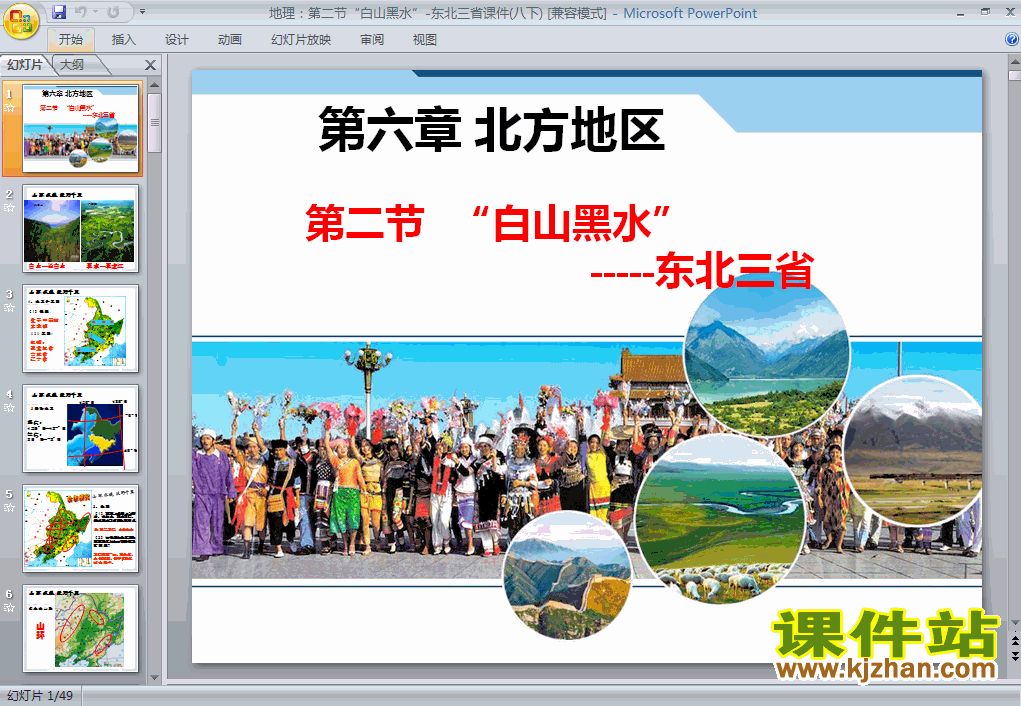The image size is (1021, 706).
Task: Click slide editor scroll up arrow
Action: point(1014,63)
